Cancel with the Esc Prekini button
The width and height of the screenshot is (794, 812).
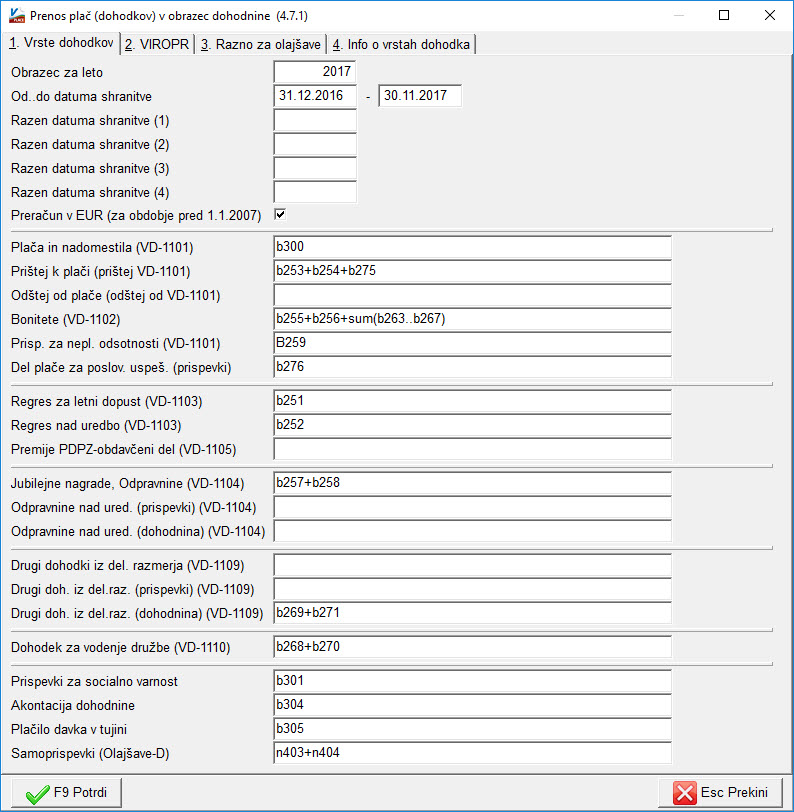click(720, 793)
